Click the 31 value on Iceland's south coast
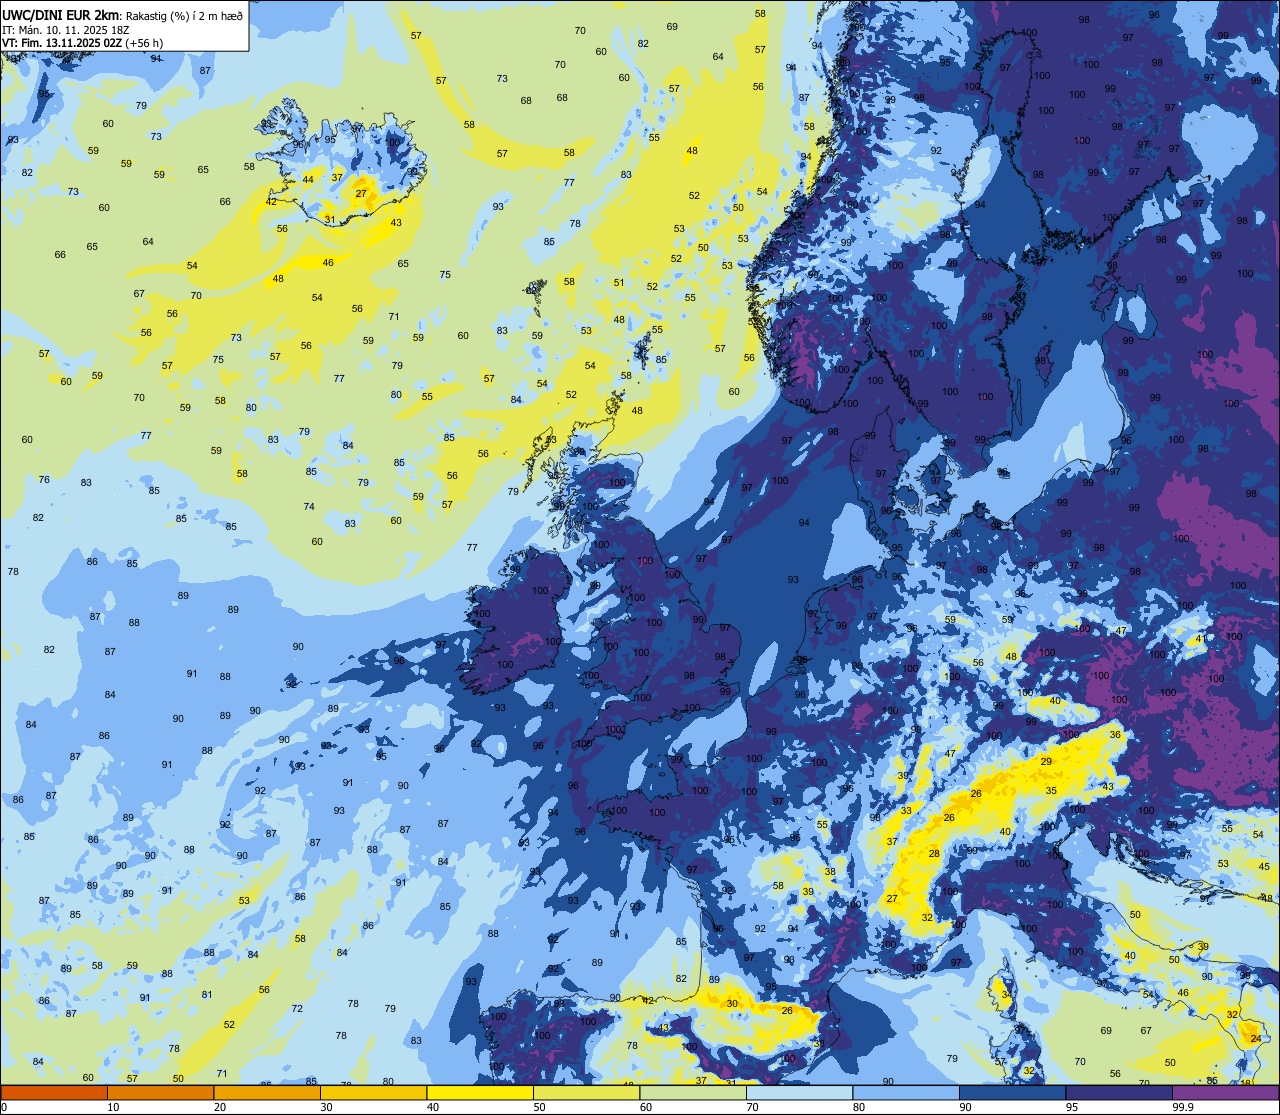1280x1115 pixels. click(x=329, y=219)
